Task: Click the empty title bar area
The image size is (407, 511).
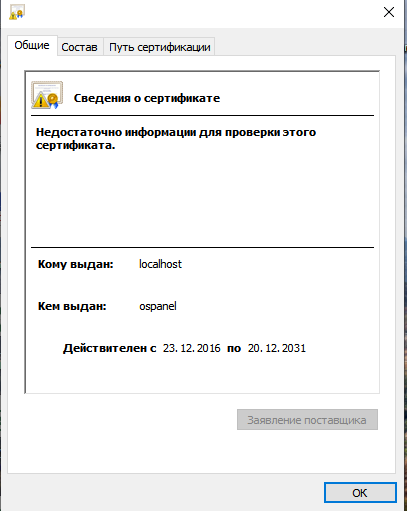Action: [200, 13]
